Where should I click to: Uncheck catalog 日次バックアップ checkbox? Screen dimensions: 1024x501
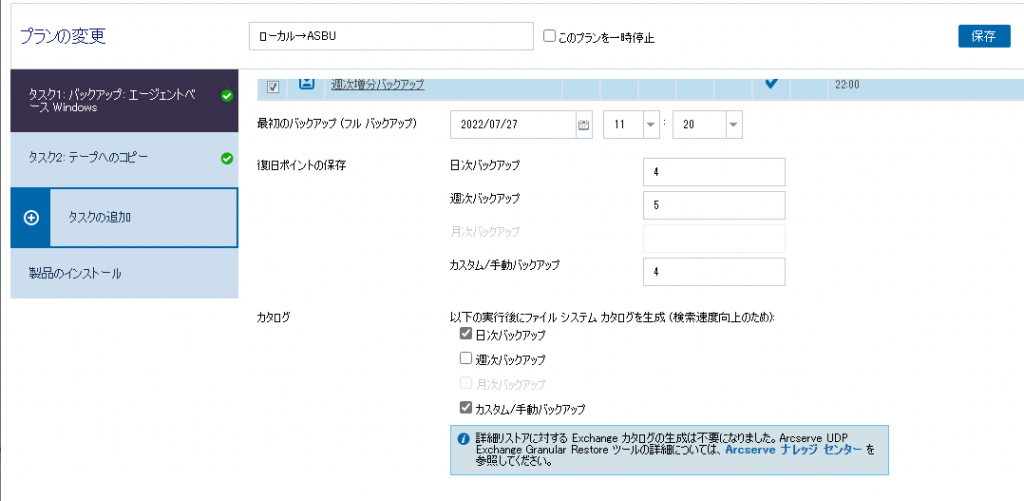pyautogui.click(x=466, y=334)
